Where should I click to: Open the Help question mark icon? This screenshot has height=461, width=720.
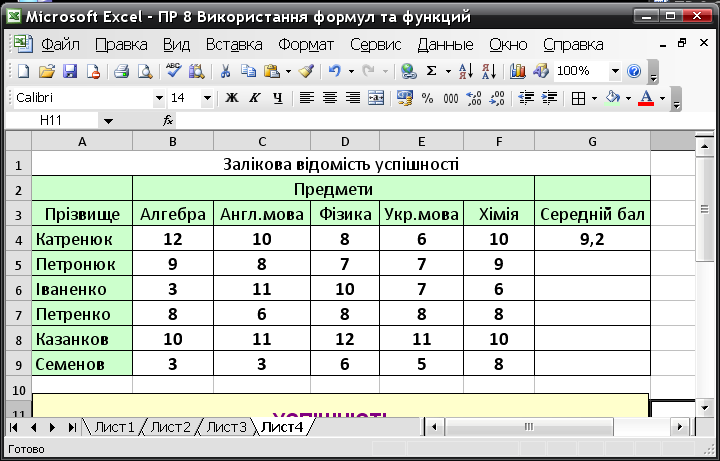click(634, 71)
